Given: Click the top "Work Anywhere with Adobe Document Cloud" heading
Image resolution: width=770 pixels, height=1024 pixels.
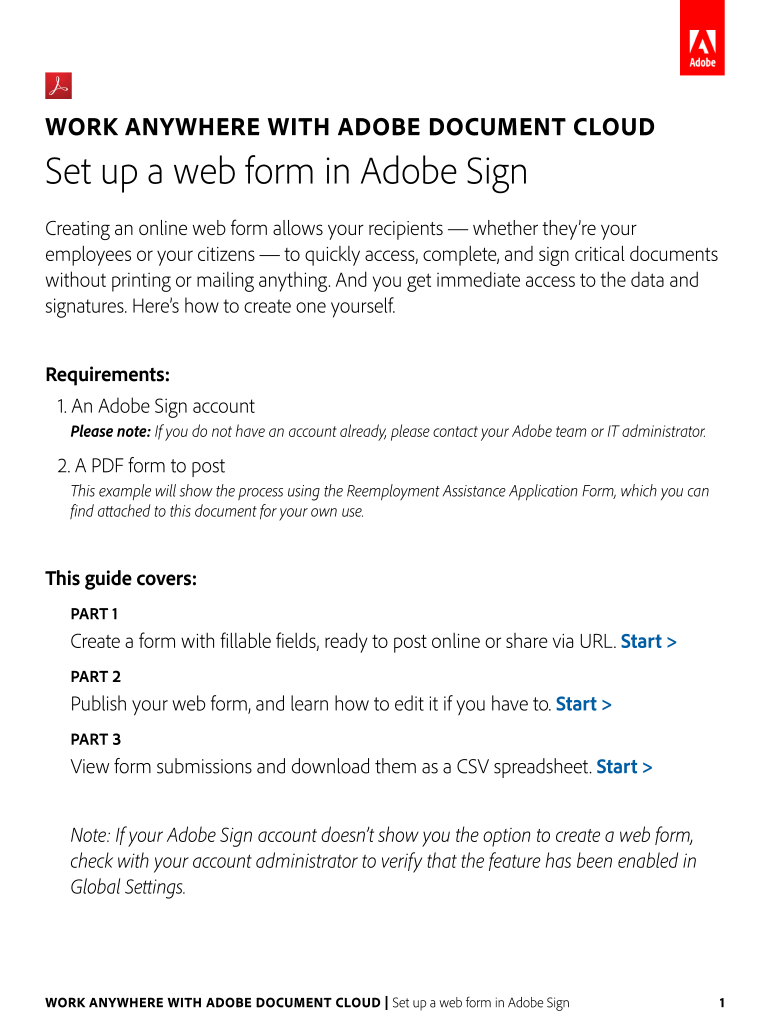Looking at the screenshot, I should pyautogui.click(x=350, y=127).
